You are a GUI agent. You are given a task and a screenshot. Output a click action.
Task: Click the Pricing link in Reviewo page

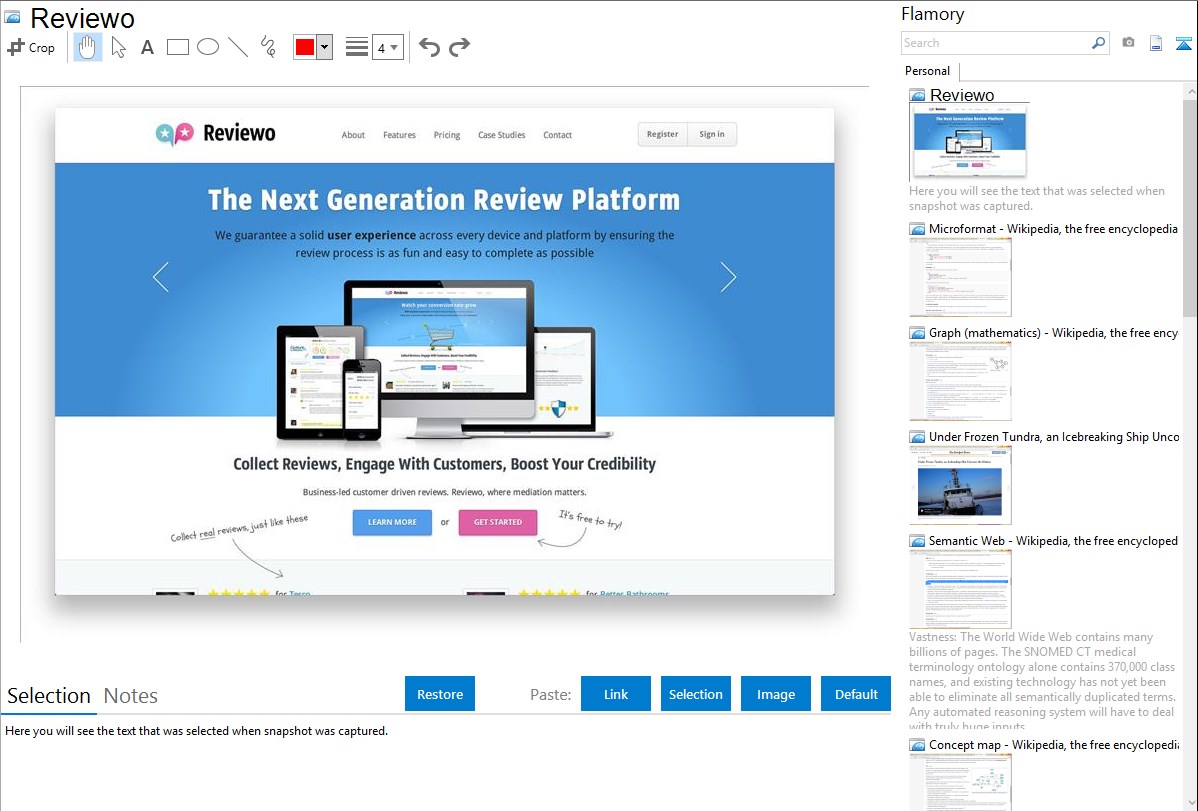(447, 135)
